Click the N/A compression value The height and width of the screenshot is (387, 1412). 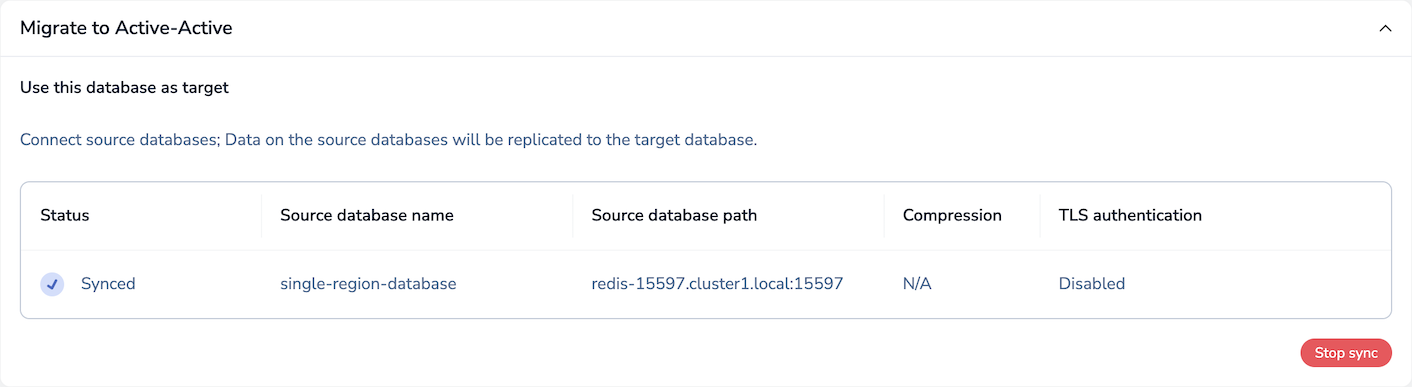(x=917, y=284)
